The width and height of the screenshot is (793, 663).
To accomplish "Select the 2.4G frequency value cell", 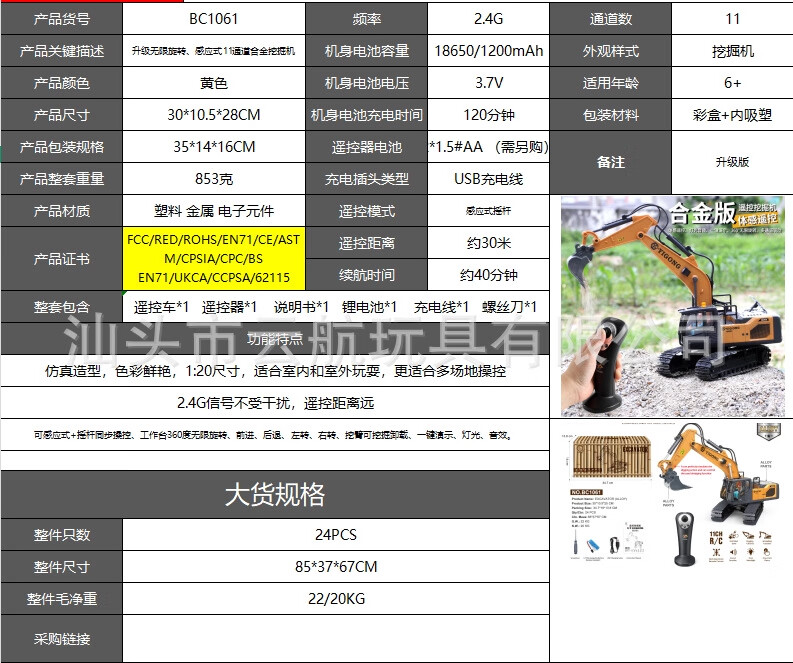I will (489, 19).
